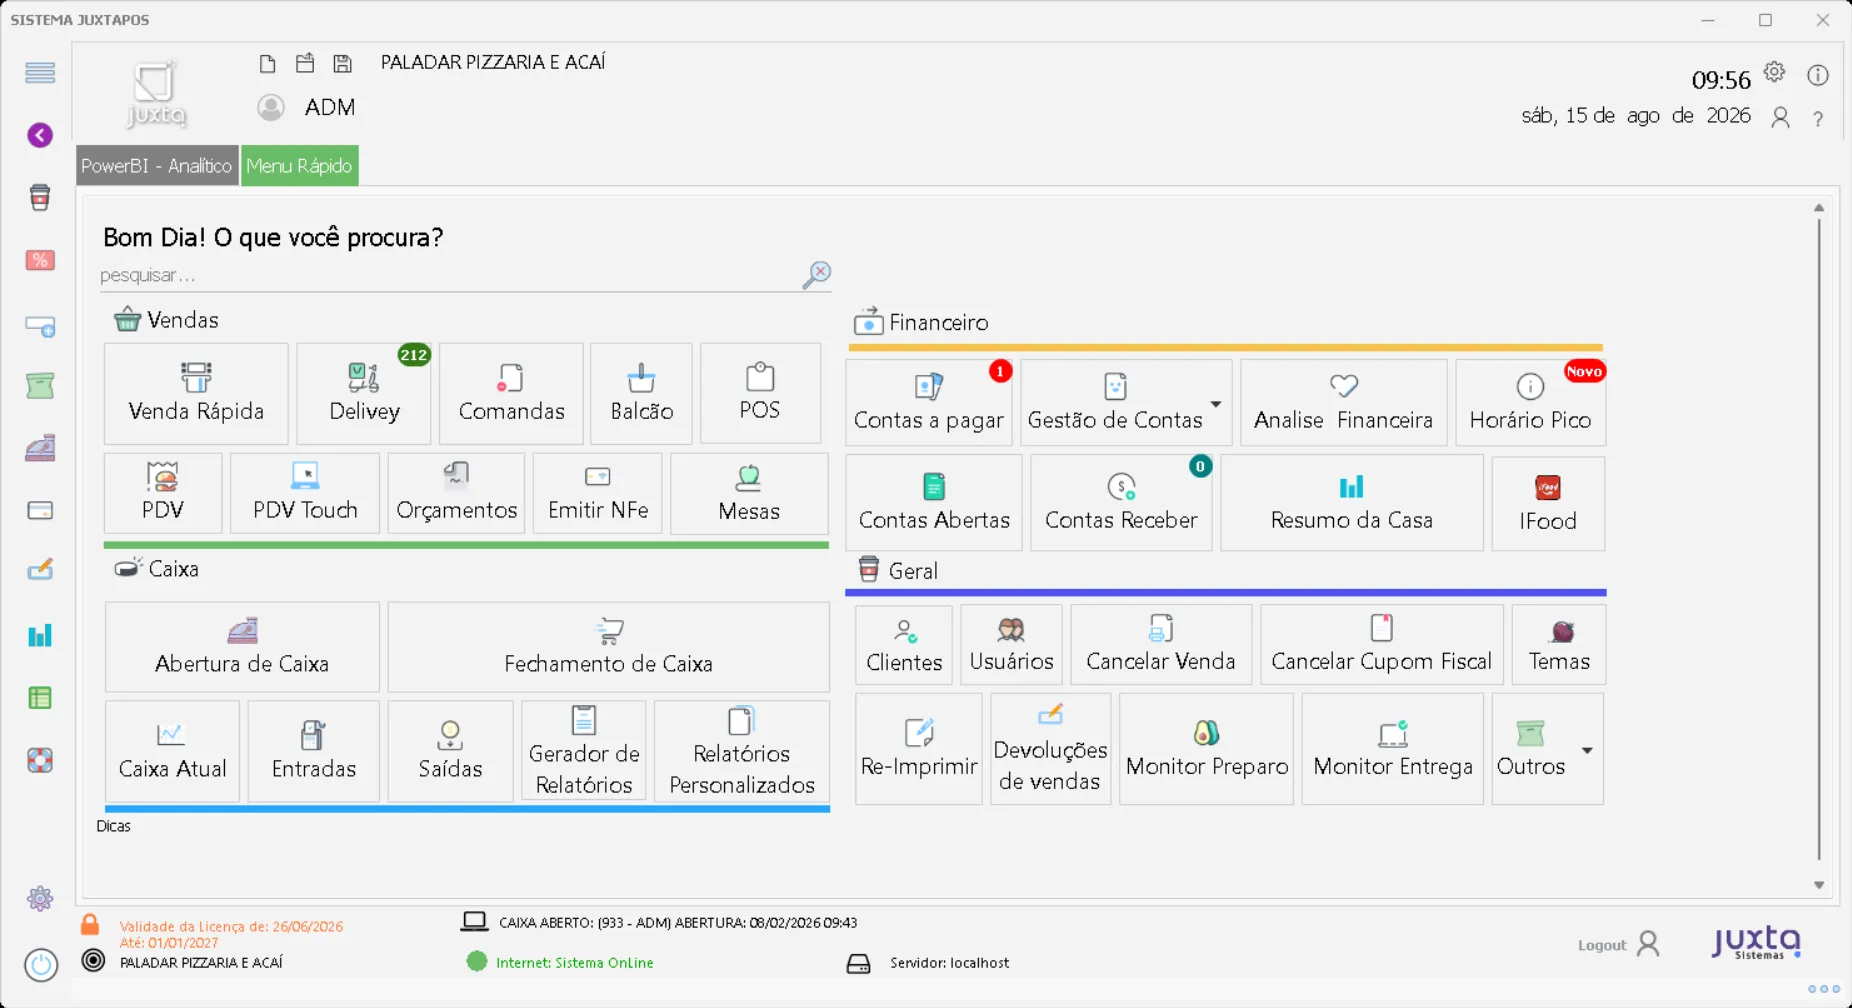Expand the Outros dropdown arrow
The height and width of the screenshot is (1008, 1852).
tap(1587, 750)
